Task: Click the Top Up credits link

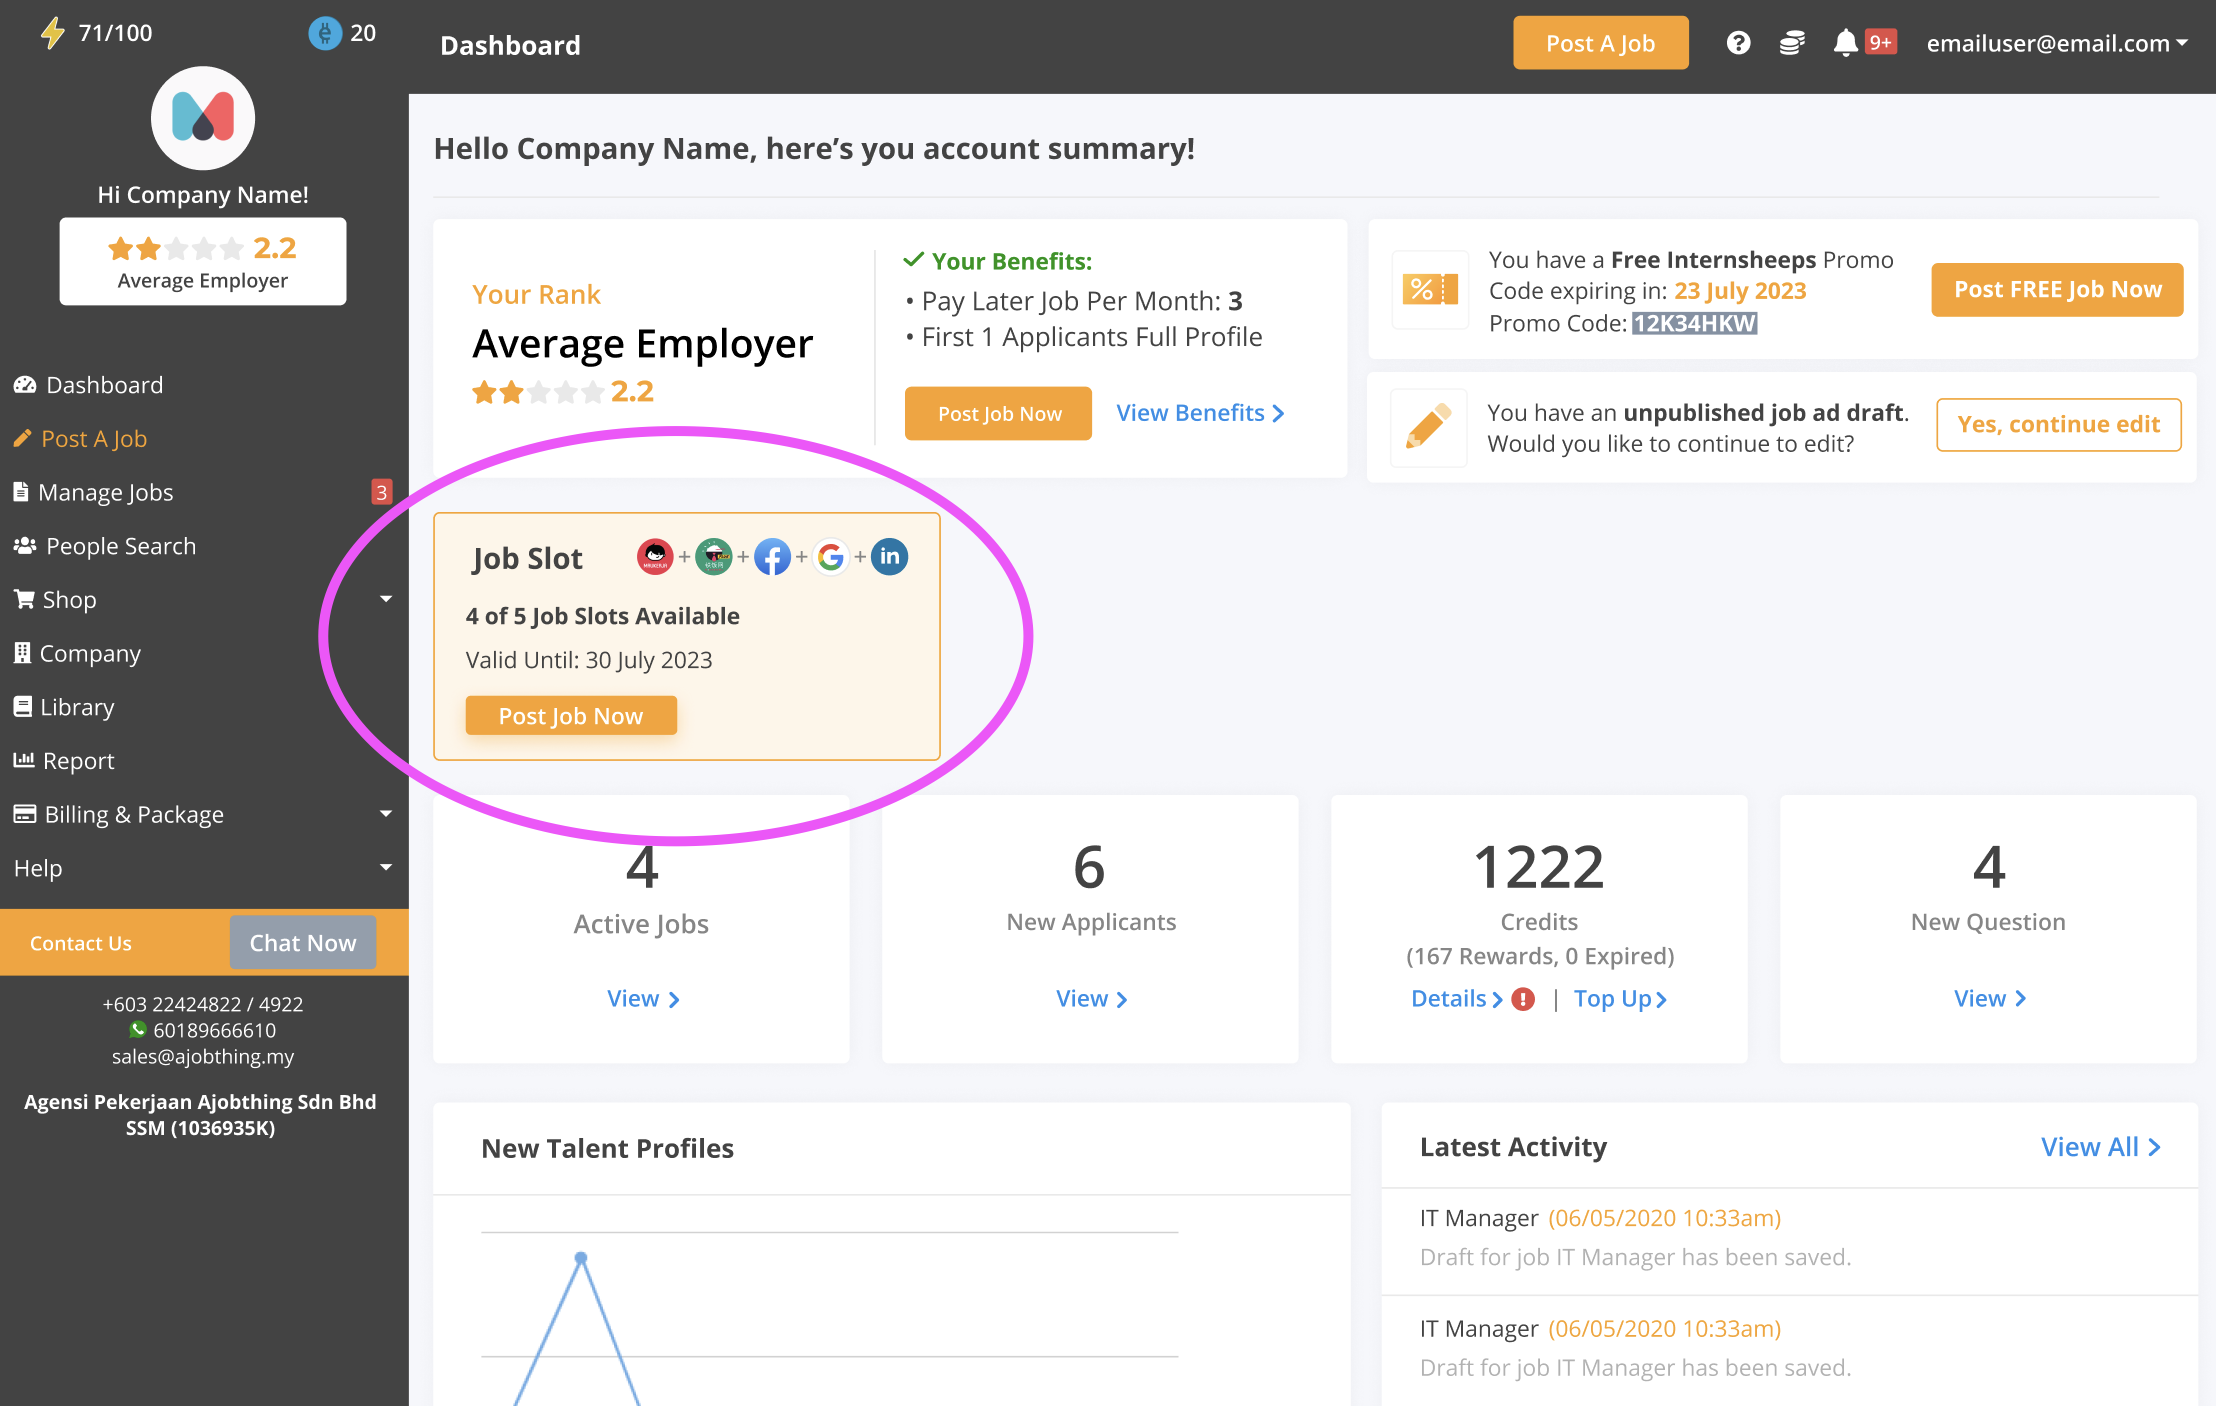Action: [1620, 999]
